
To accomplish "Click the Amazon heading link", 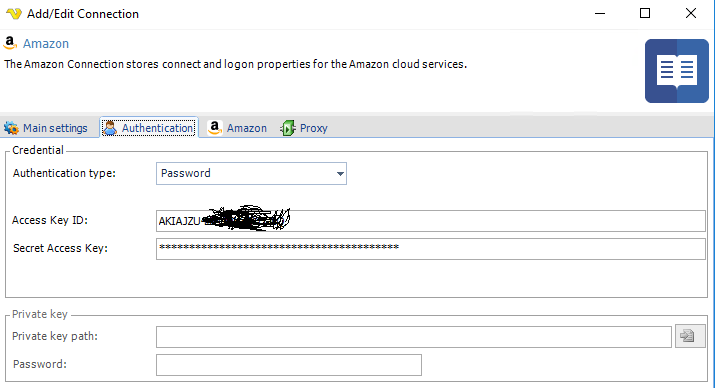I will pyautogui.click(x=46, y=44).
